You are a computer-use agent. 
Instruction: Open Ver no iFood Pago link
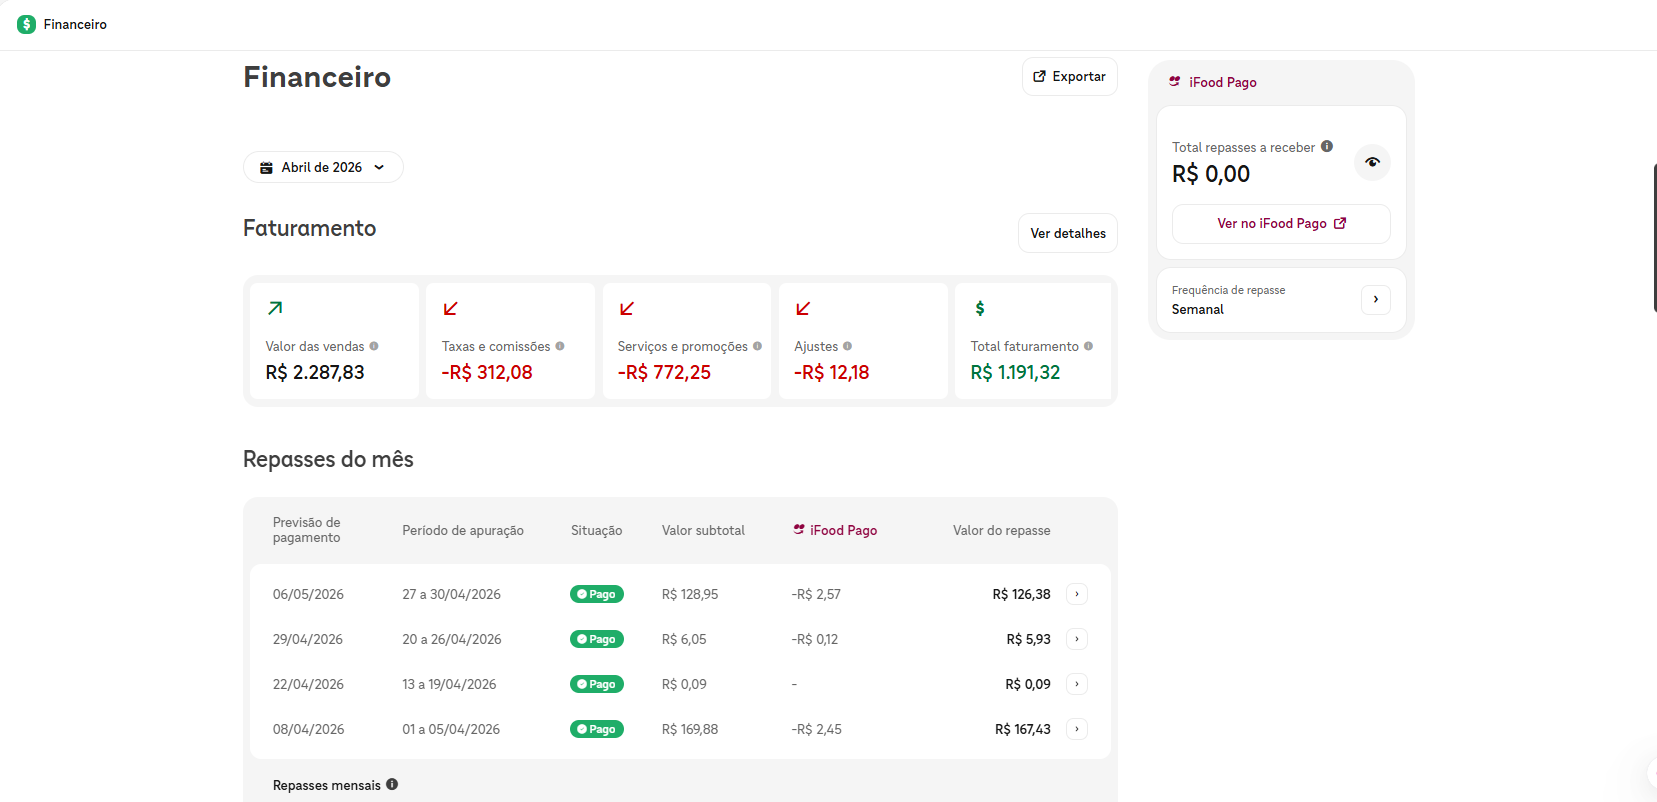1281,223
